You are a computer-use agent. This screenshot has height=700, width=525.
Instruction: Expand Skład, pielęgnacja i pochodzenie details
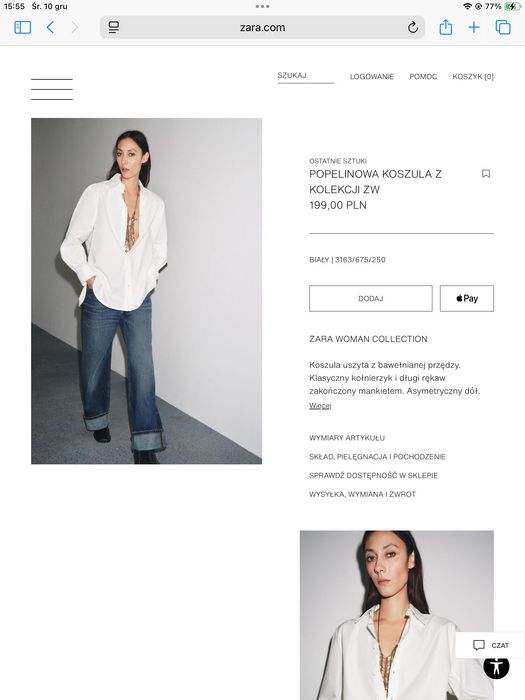[x=377, y=457]
